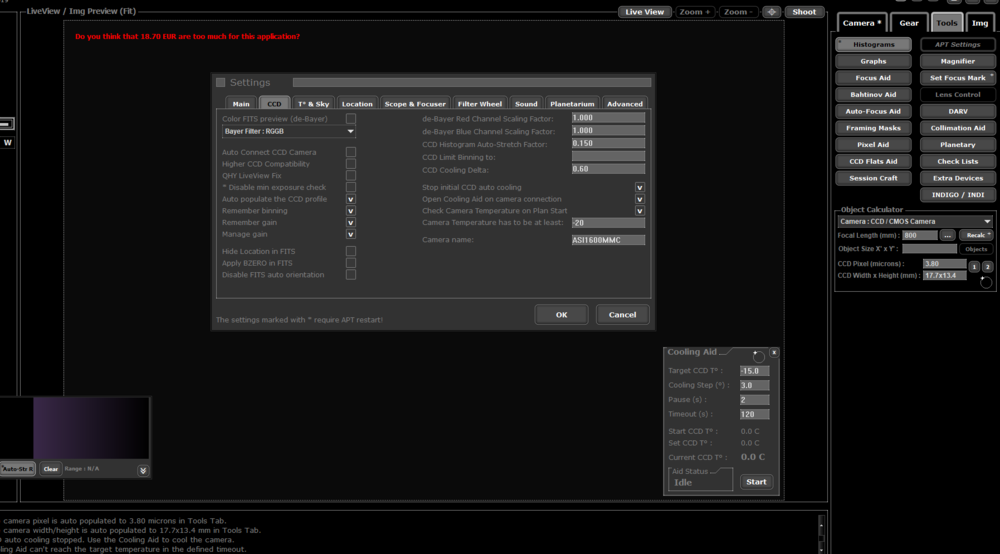
Task: Edit Camera name field ASI1600MMC
Action: [x=608, y=240]
